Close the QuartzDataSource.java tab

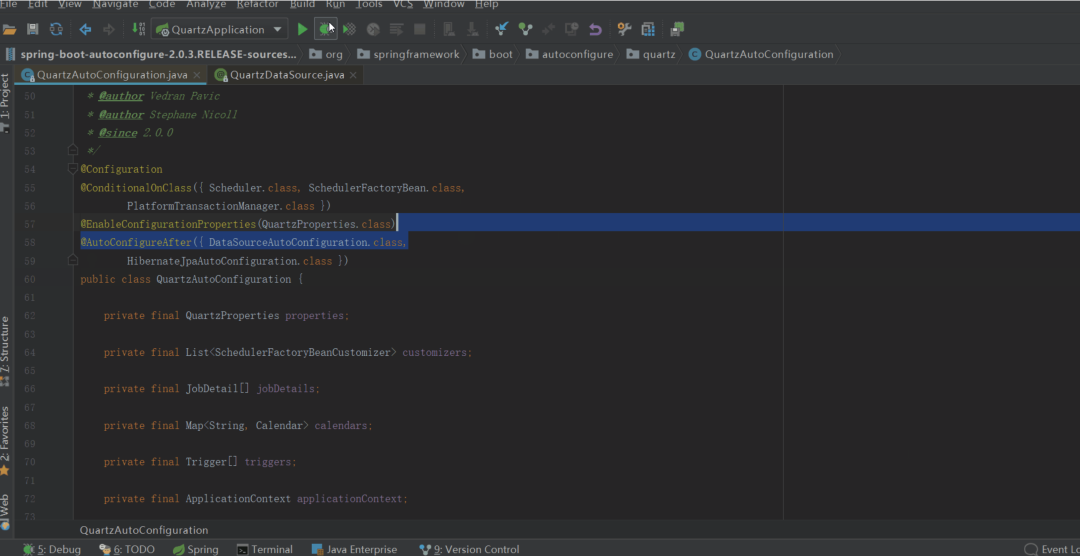coord(353,75)
